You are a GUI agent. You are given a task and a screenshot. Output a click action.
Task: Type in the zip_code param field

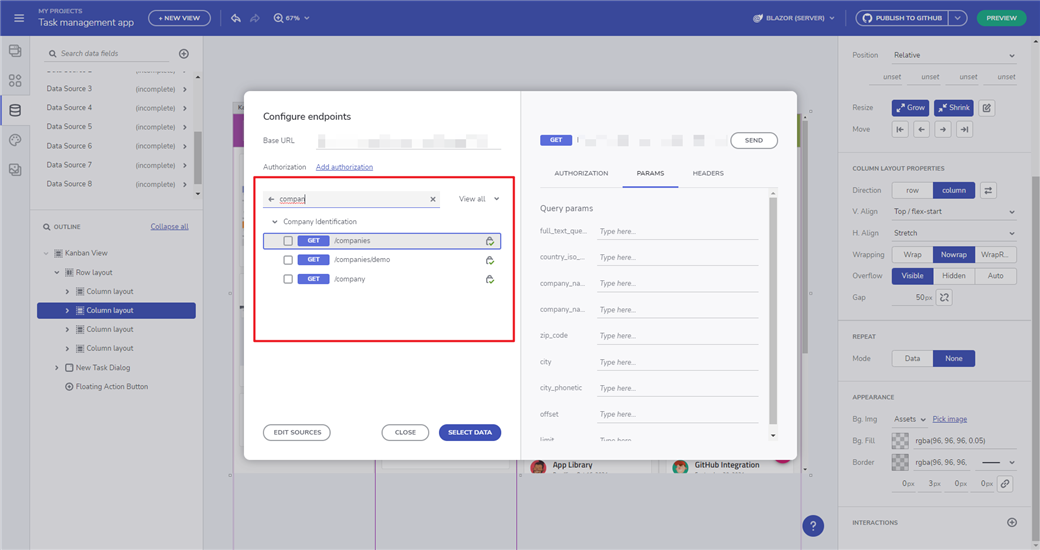(677, 336)
